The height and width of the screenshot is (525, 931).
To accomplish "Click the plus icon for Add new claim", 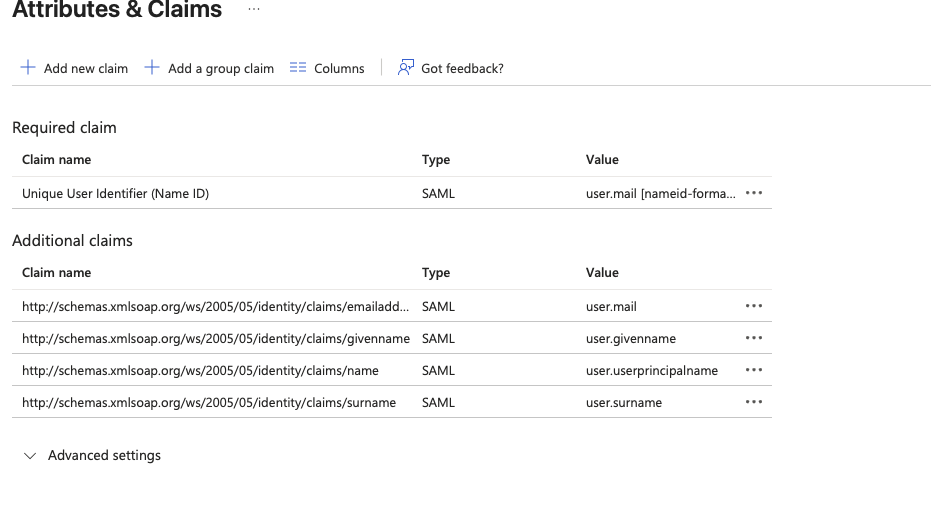I will coord(28,68).
